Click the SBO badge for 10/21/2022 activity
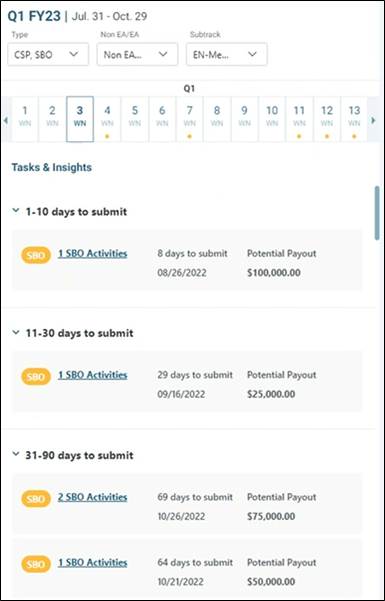The width and height of the screenshot is (385, 601). pyautogui.click(x=36, y=564)
